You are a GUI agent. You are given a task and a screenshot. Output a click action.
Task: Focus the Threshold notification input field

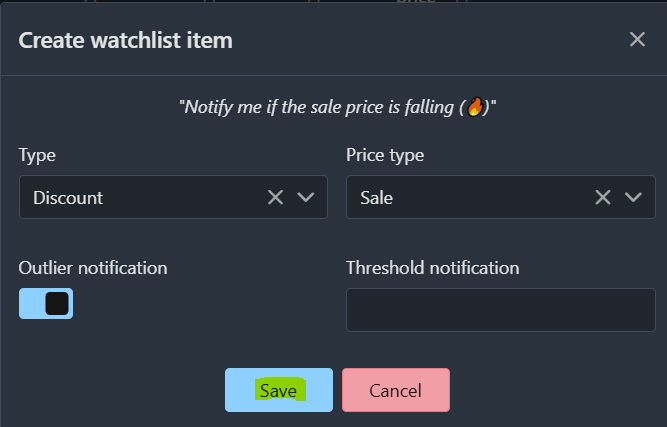click(500, 310)
